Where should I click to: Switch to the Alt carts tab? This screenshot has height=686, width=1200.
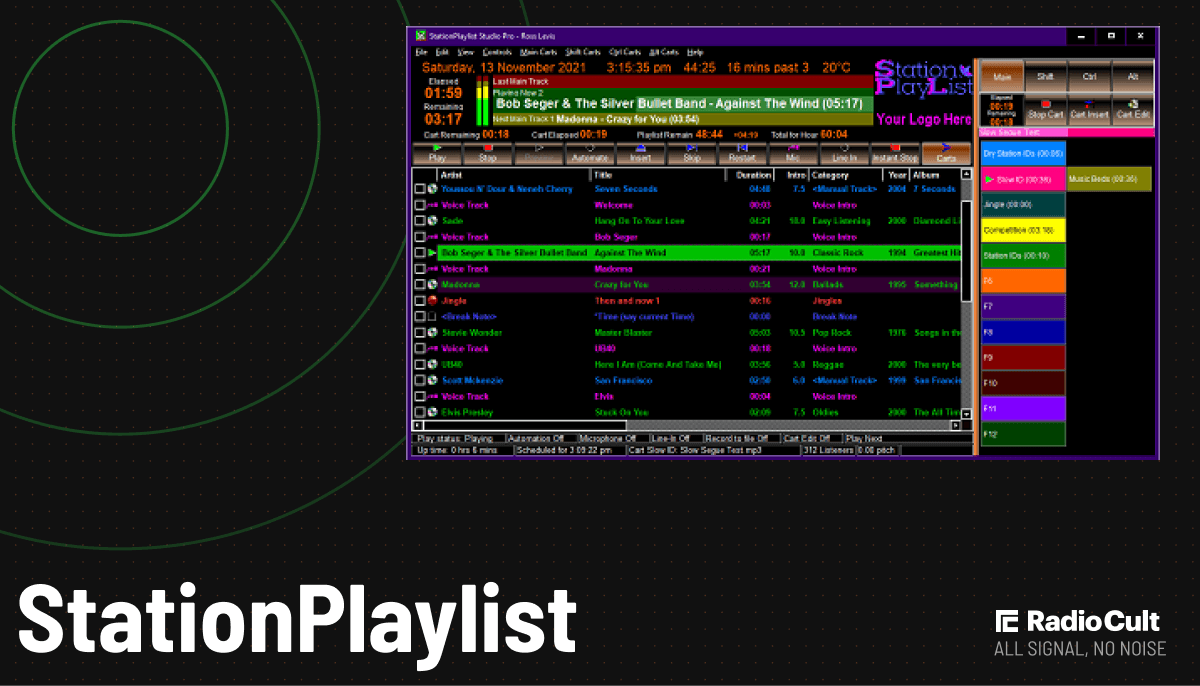tap(1133, 76)
